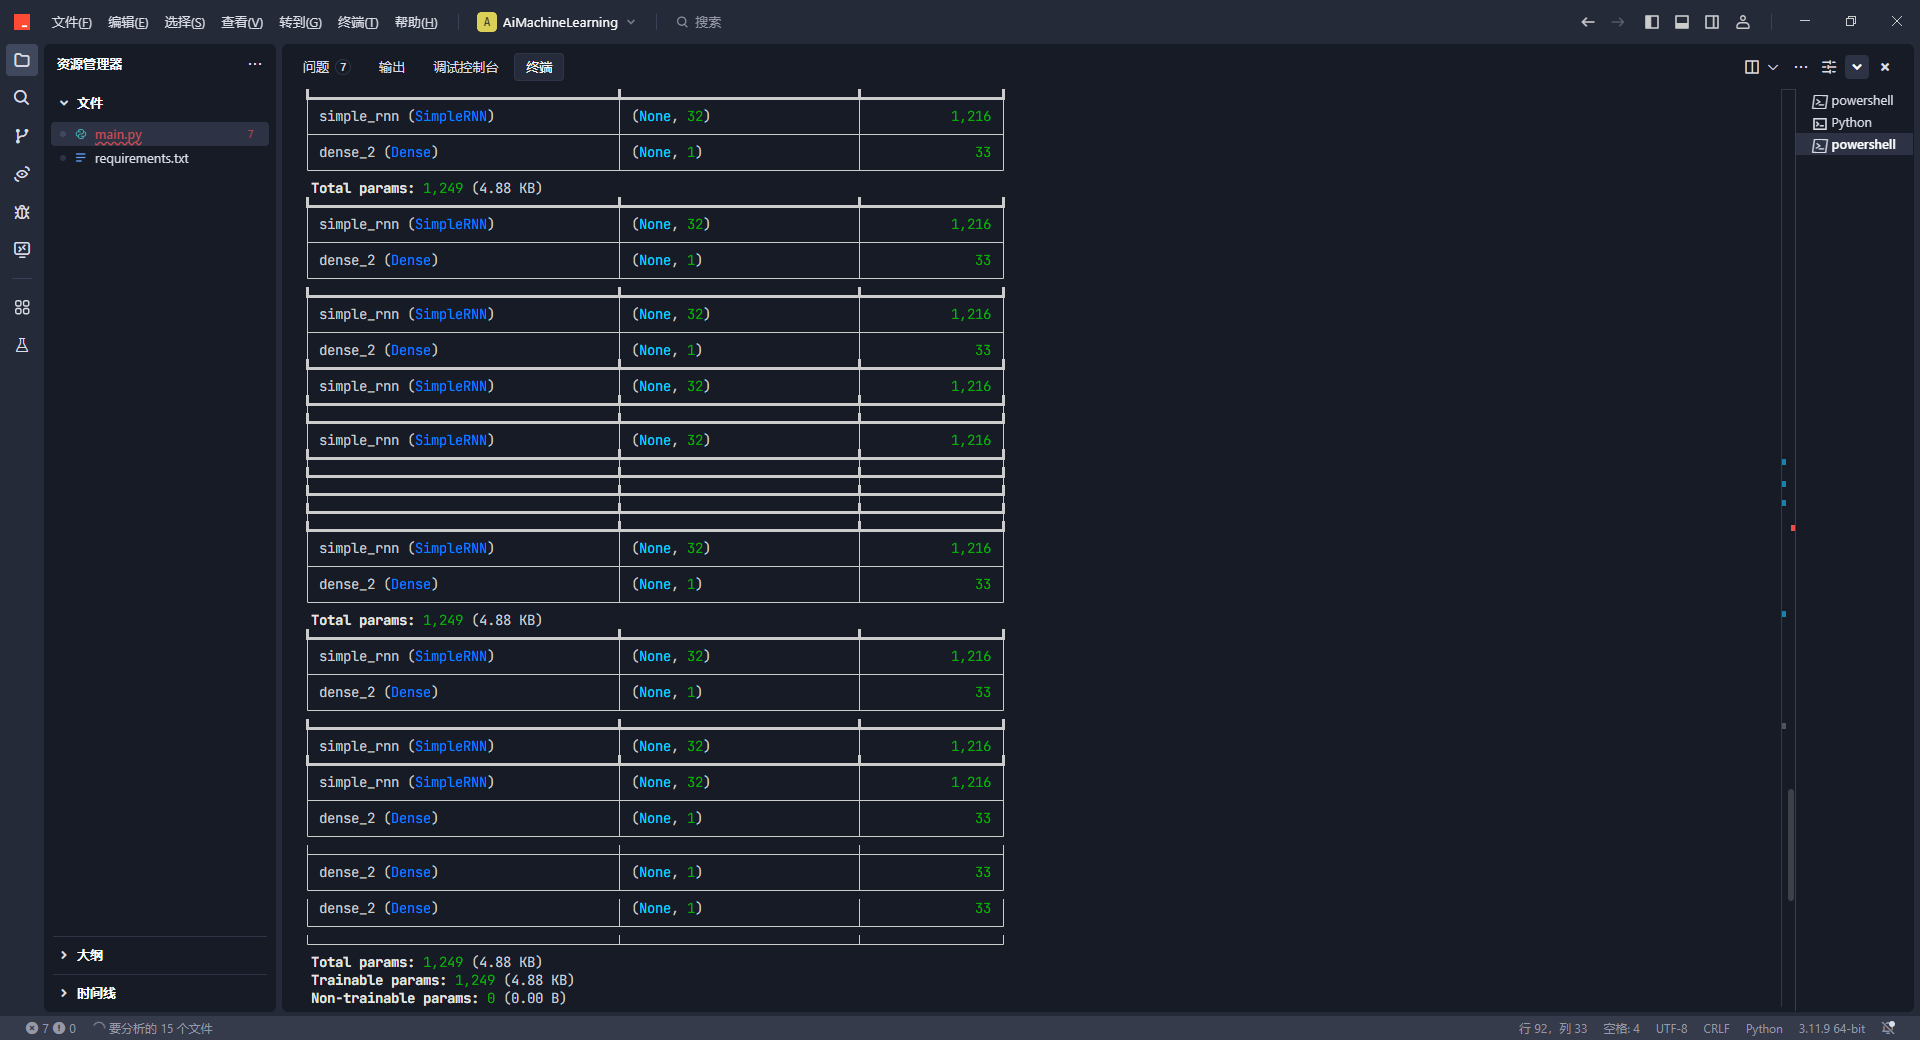Open the 帮助 menu

pos(416,22)
